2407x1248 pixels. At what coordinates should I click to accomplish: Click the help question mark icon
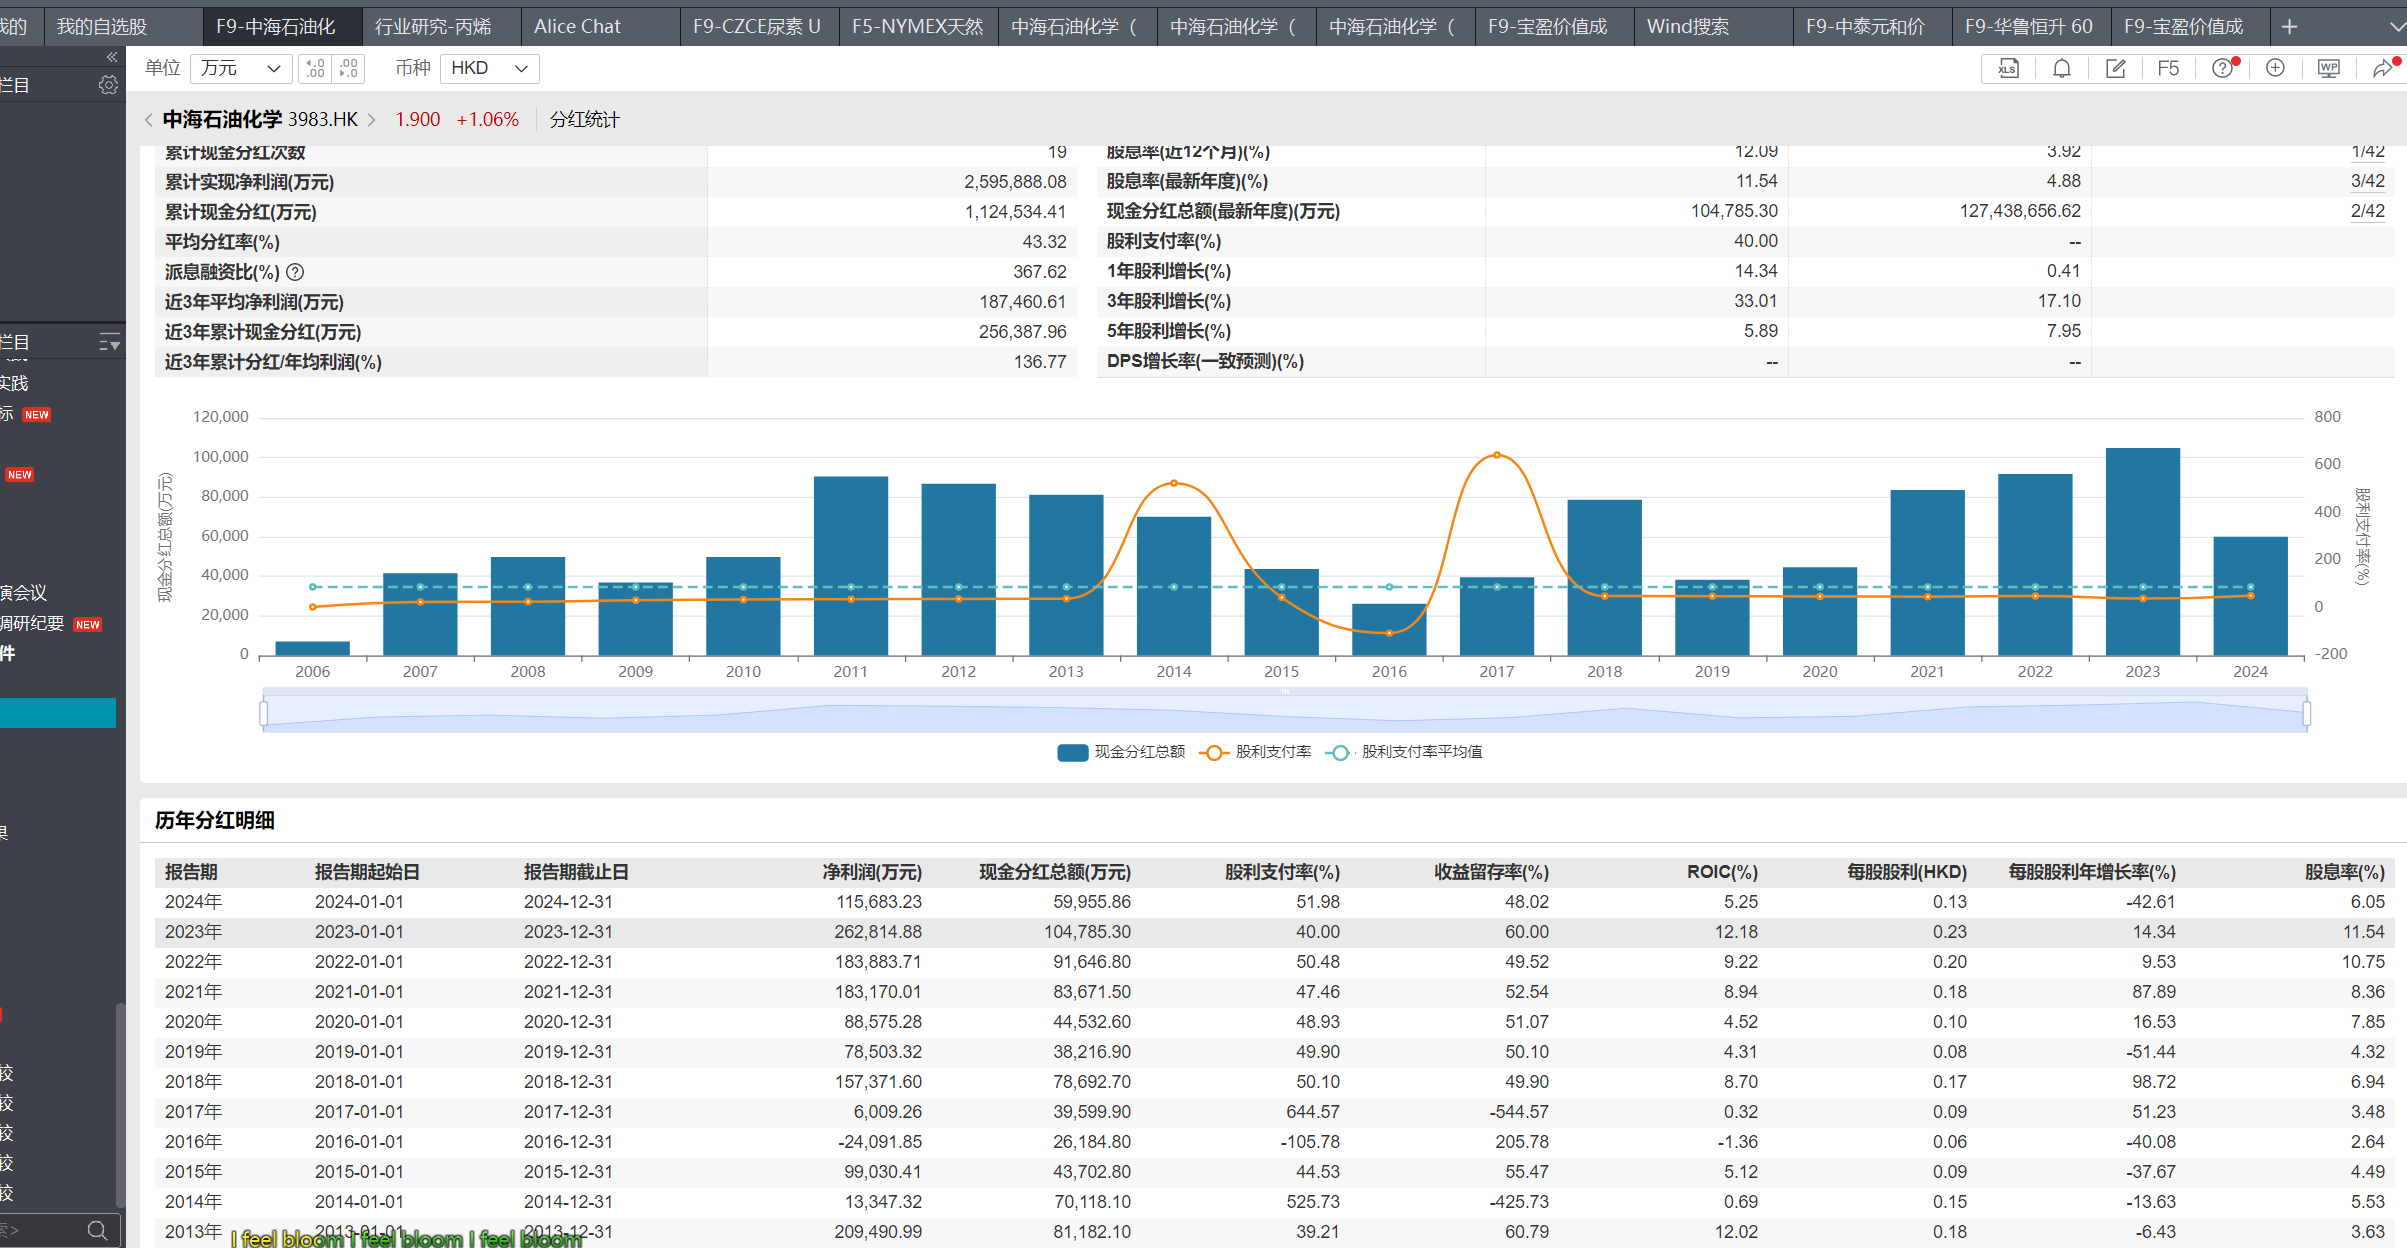tap(2222, 68)
